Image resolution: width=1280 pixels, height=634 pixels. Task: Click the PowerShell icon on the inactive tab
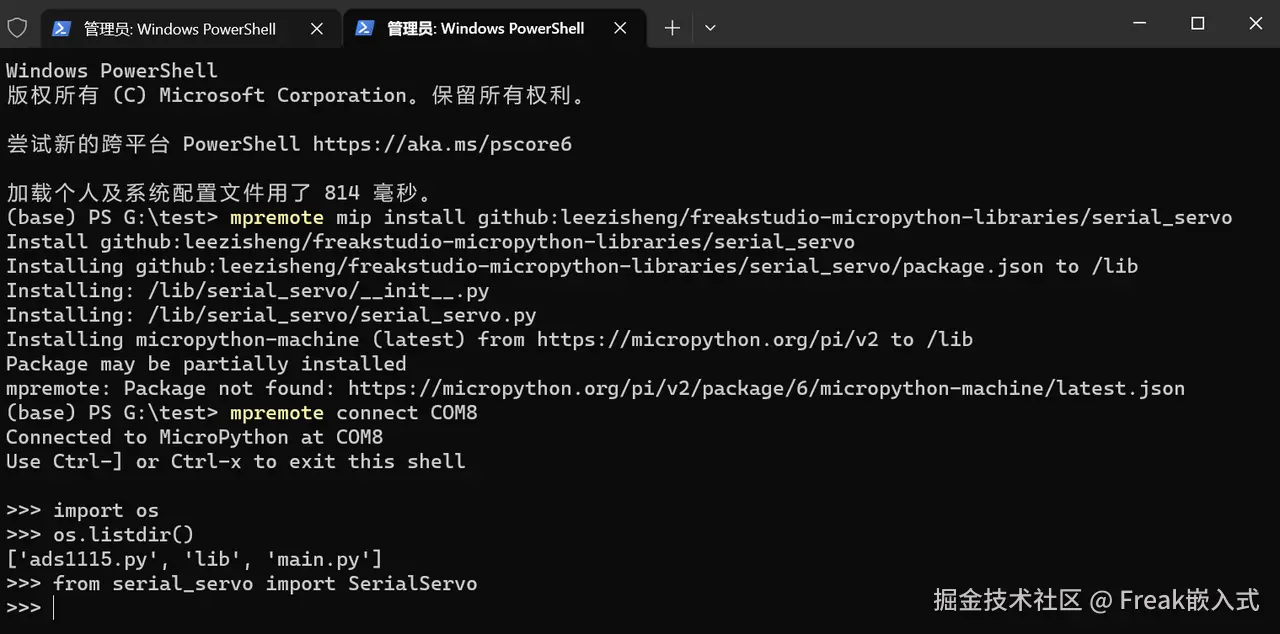point(61,29)
